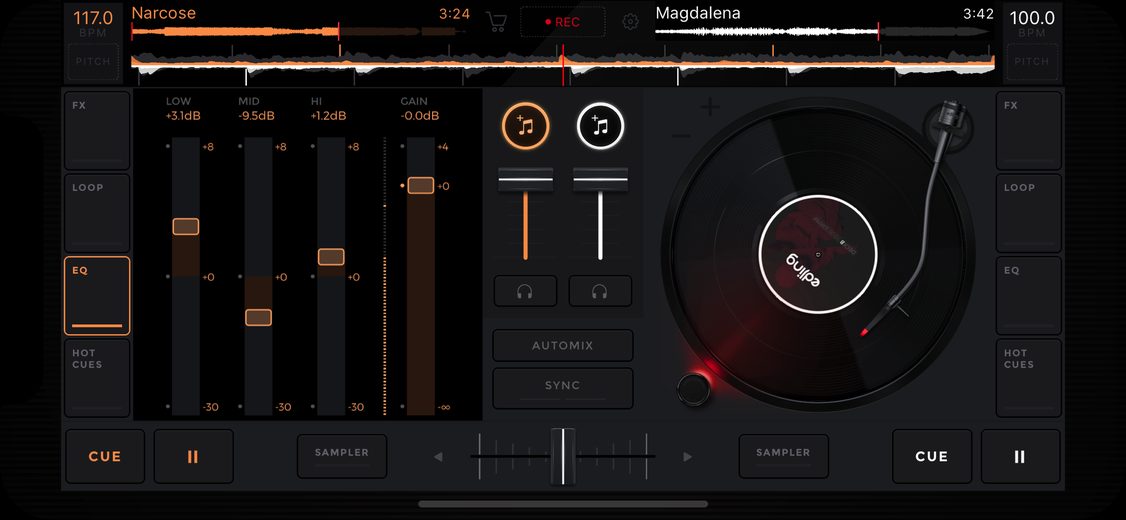The height and width of the screenshot is (520, 1126).
Task: Toggle headphone pre-listen for right deck
Action: click(600, 291)
